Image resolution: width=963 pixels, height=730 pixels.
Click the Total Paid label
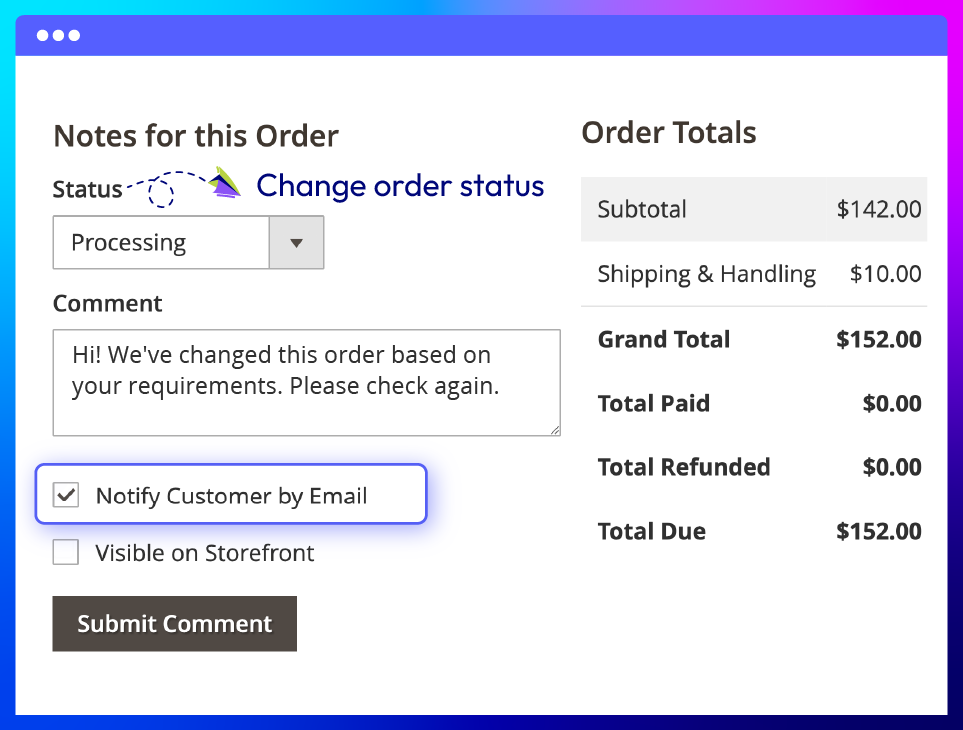click(653, 403)
